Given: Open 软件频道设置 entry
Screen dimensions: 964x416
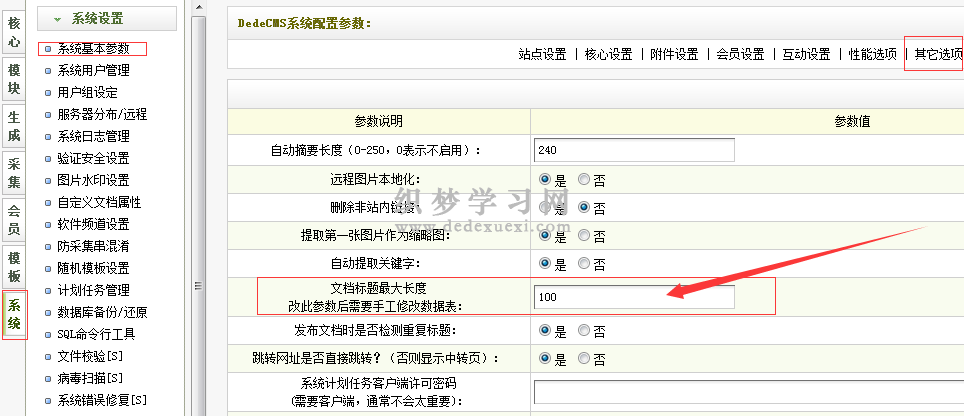Looking at the screenshot, I should (x=93, y=224).
